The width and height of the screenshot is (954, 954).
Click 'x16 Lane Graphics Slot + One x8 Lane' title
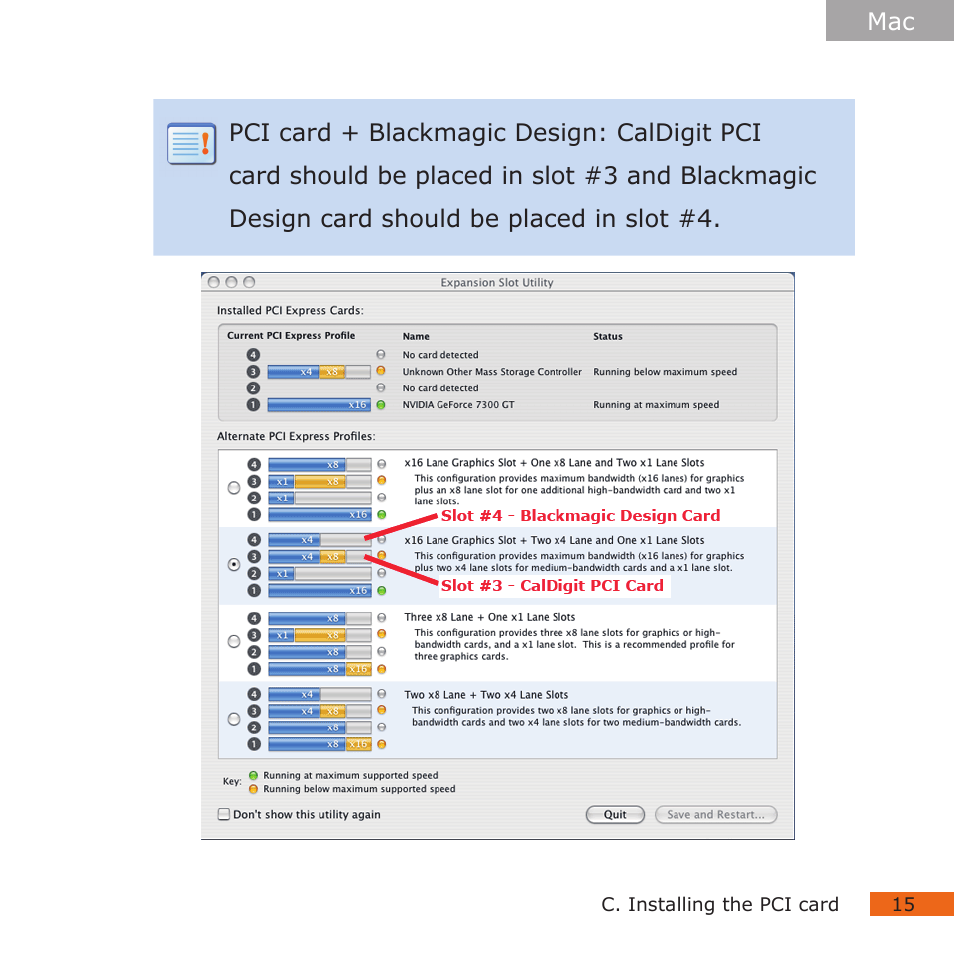(554, 463)
